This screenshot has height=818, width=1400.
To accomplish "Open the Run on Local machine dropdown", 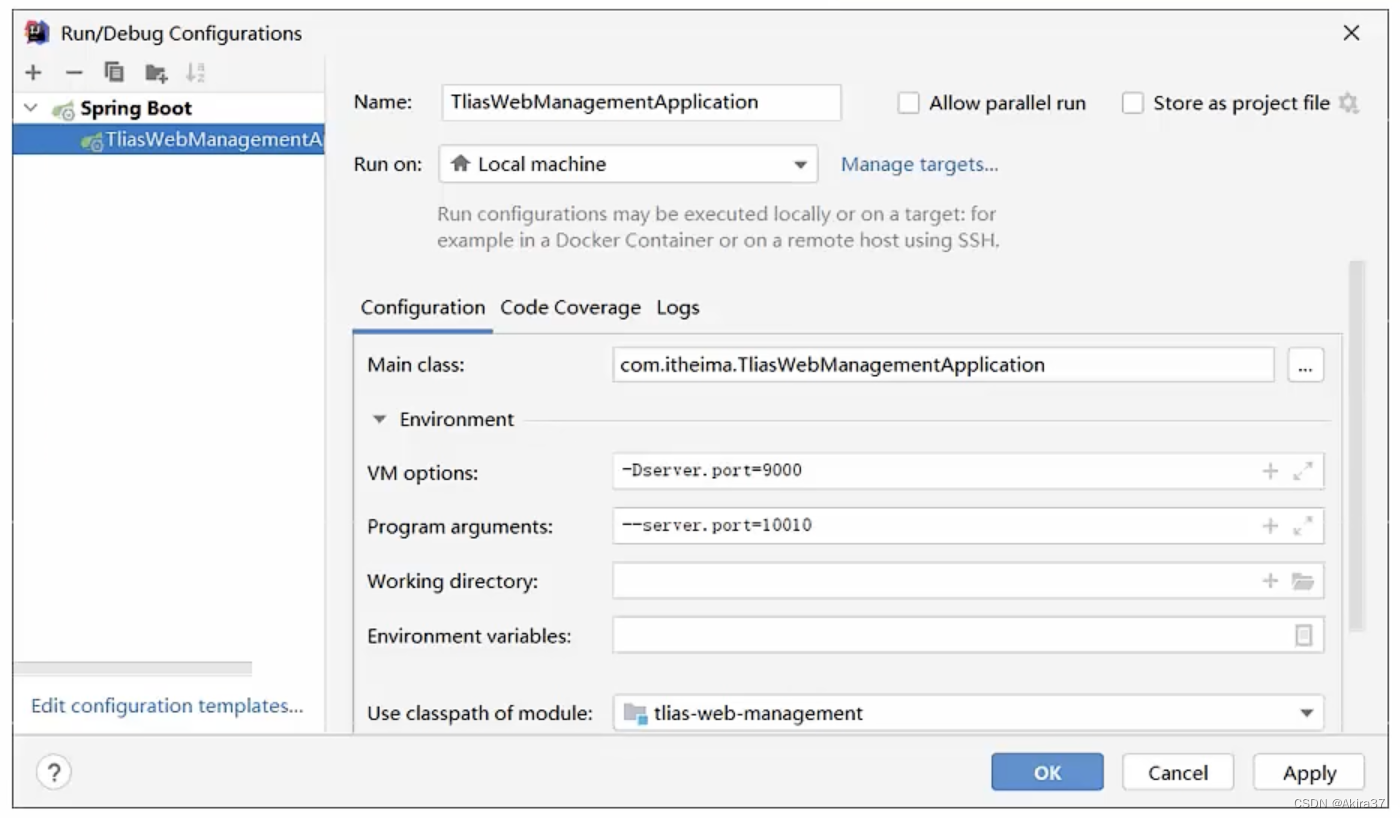I will point(628,164).
